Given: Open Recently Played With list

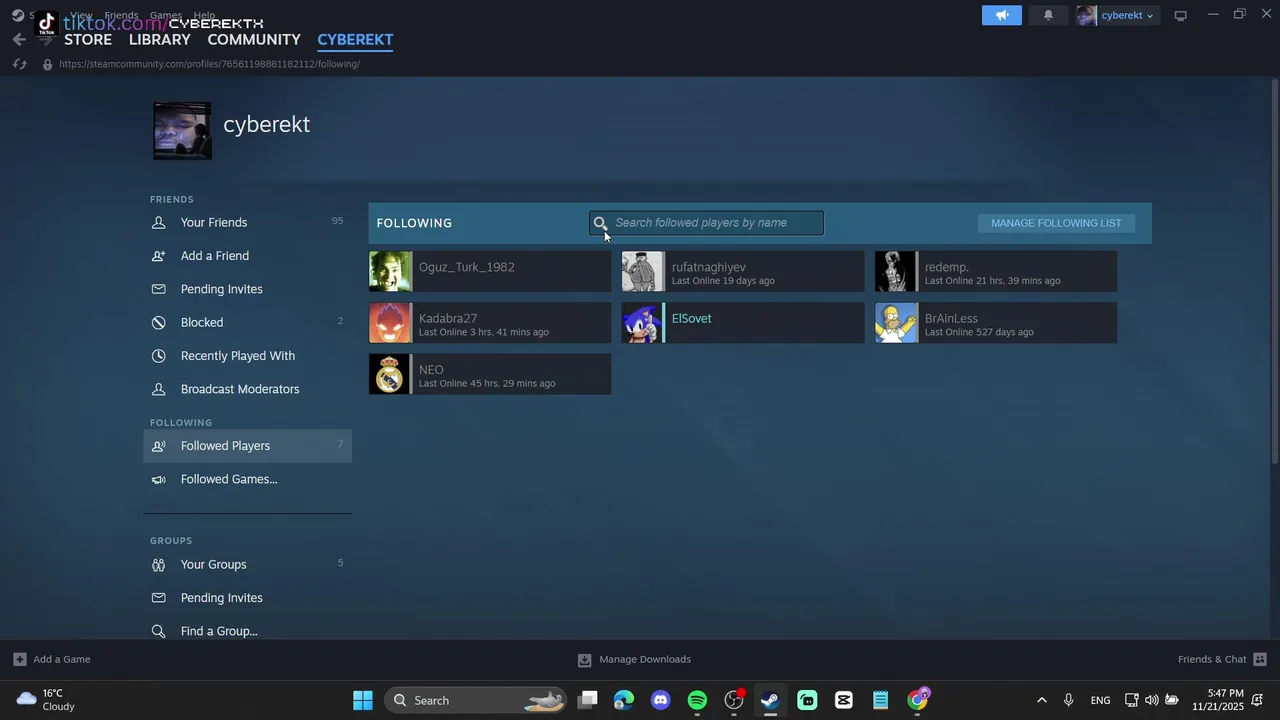Looking at the screenshot, I should tap(247, 356).
